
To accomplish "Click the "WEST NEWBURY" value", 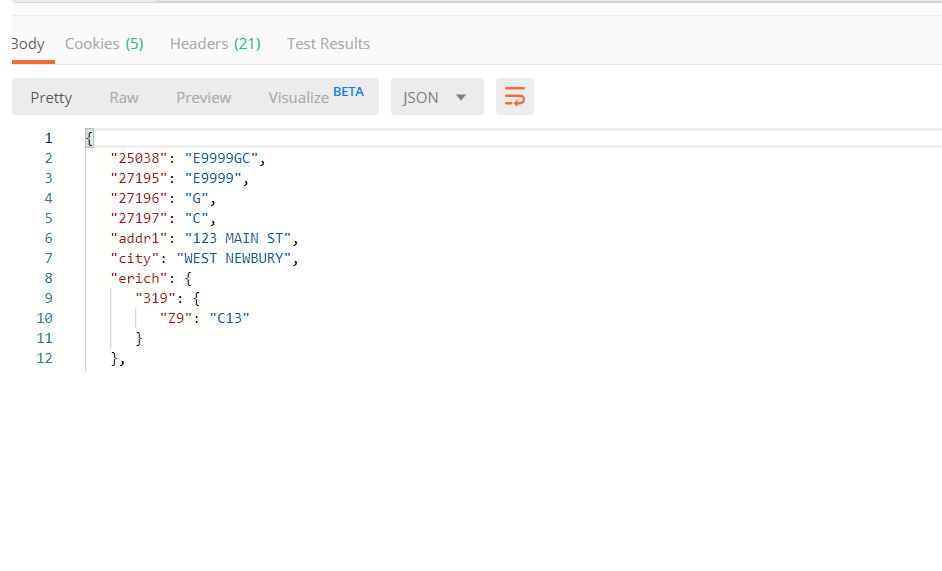I will 234,258.
